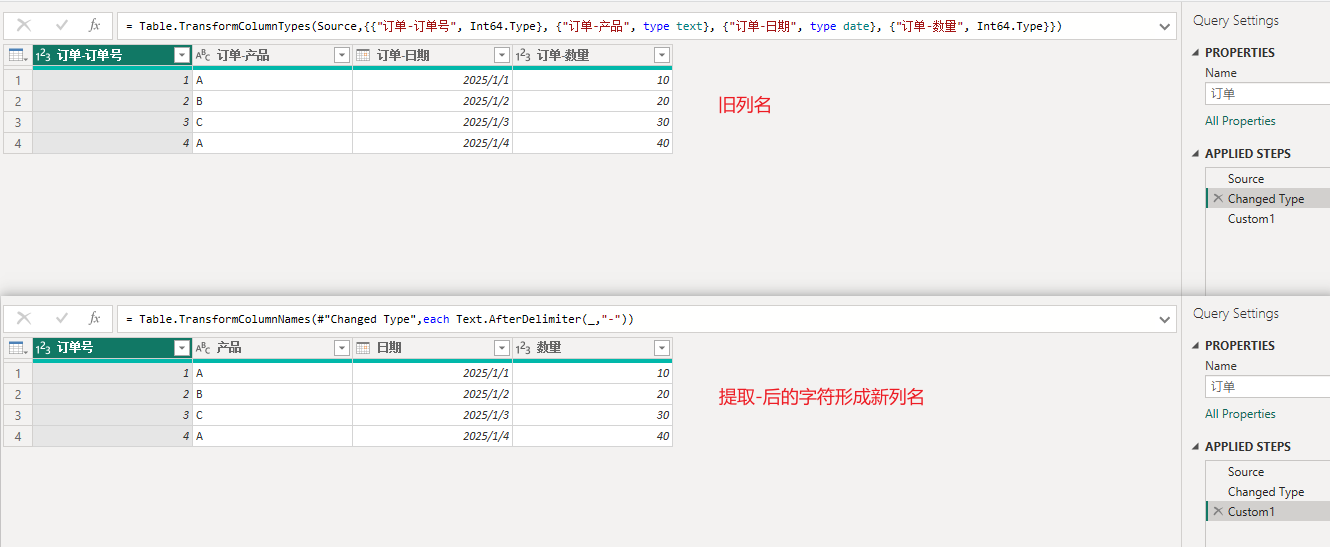The width and height of the screenshot is (1330, 547).
Task: Click the fx icon beside the TransformColumnNames formula
Action: click(x=95, y=319)
